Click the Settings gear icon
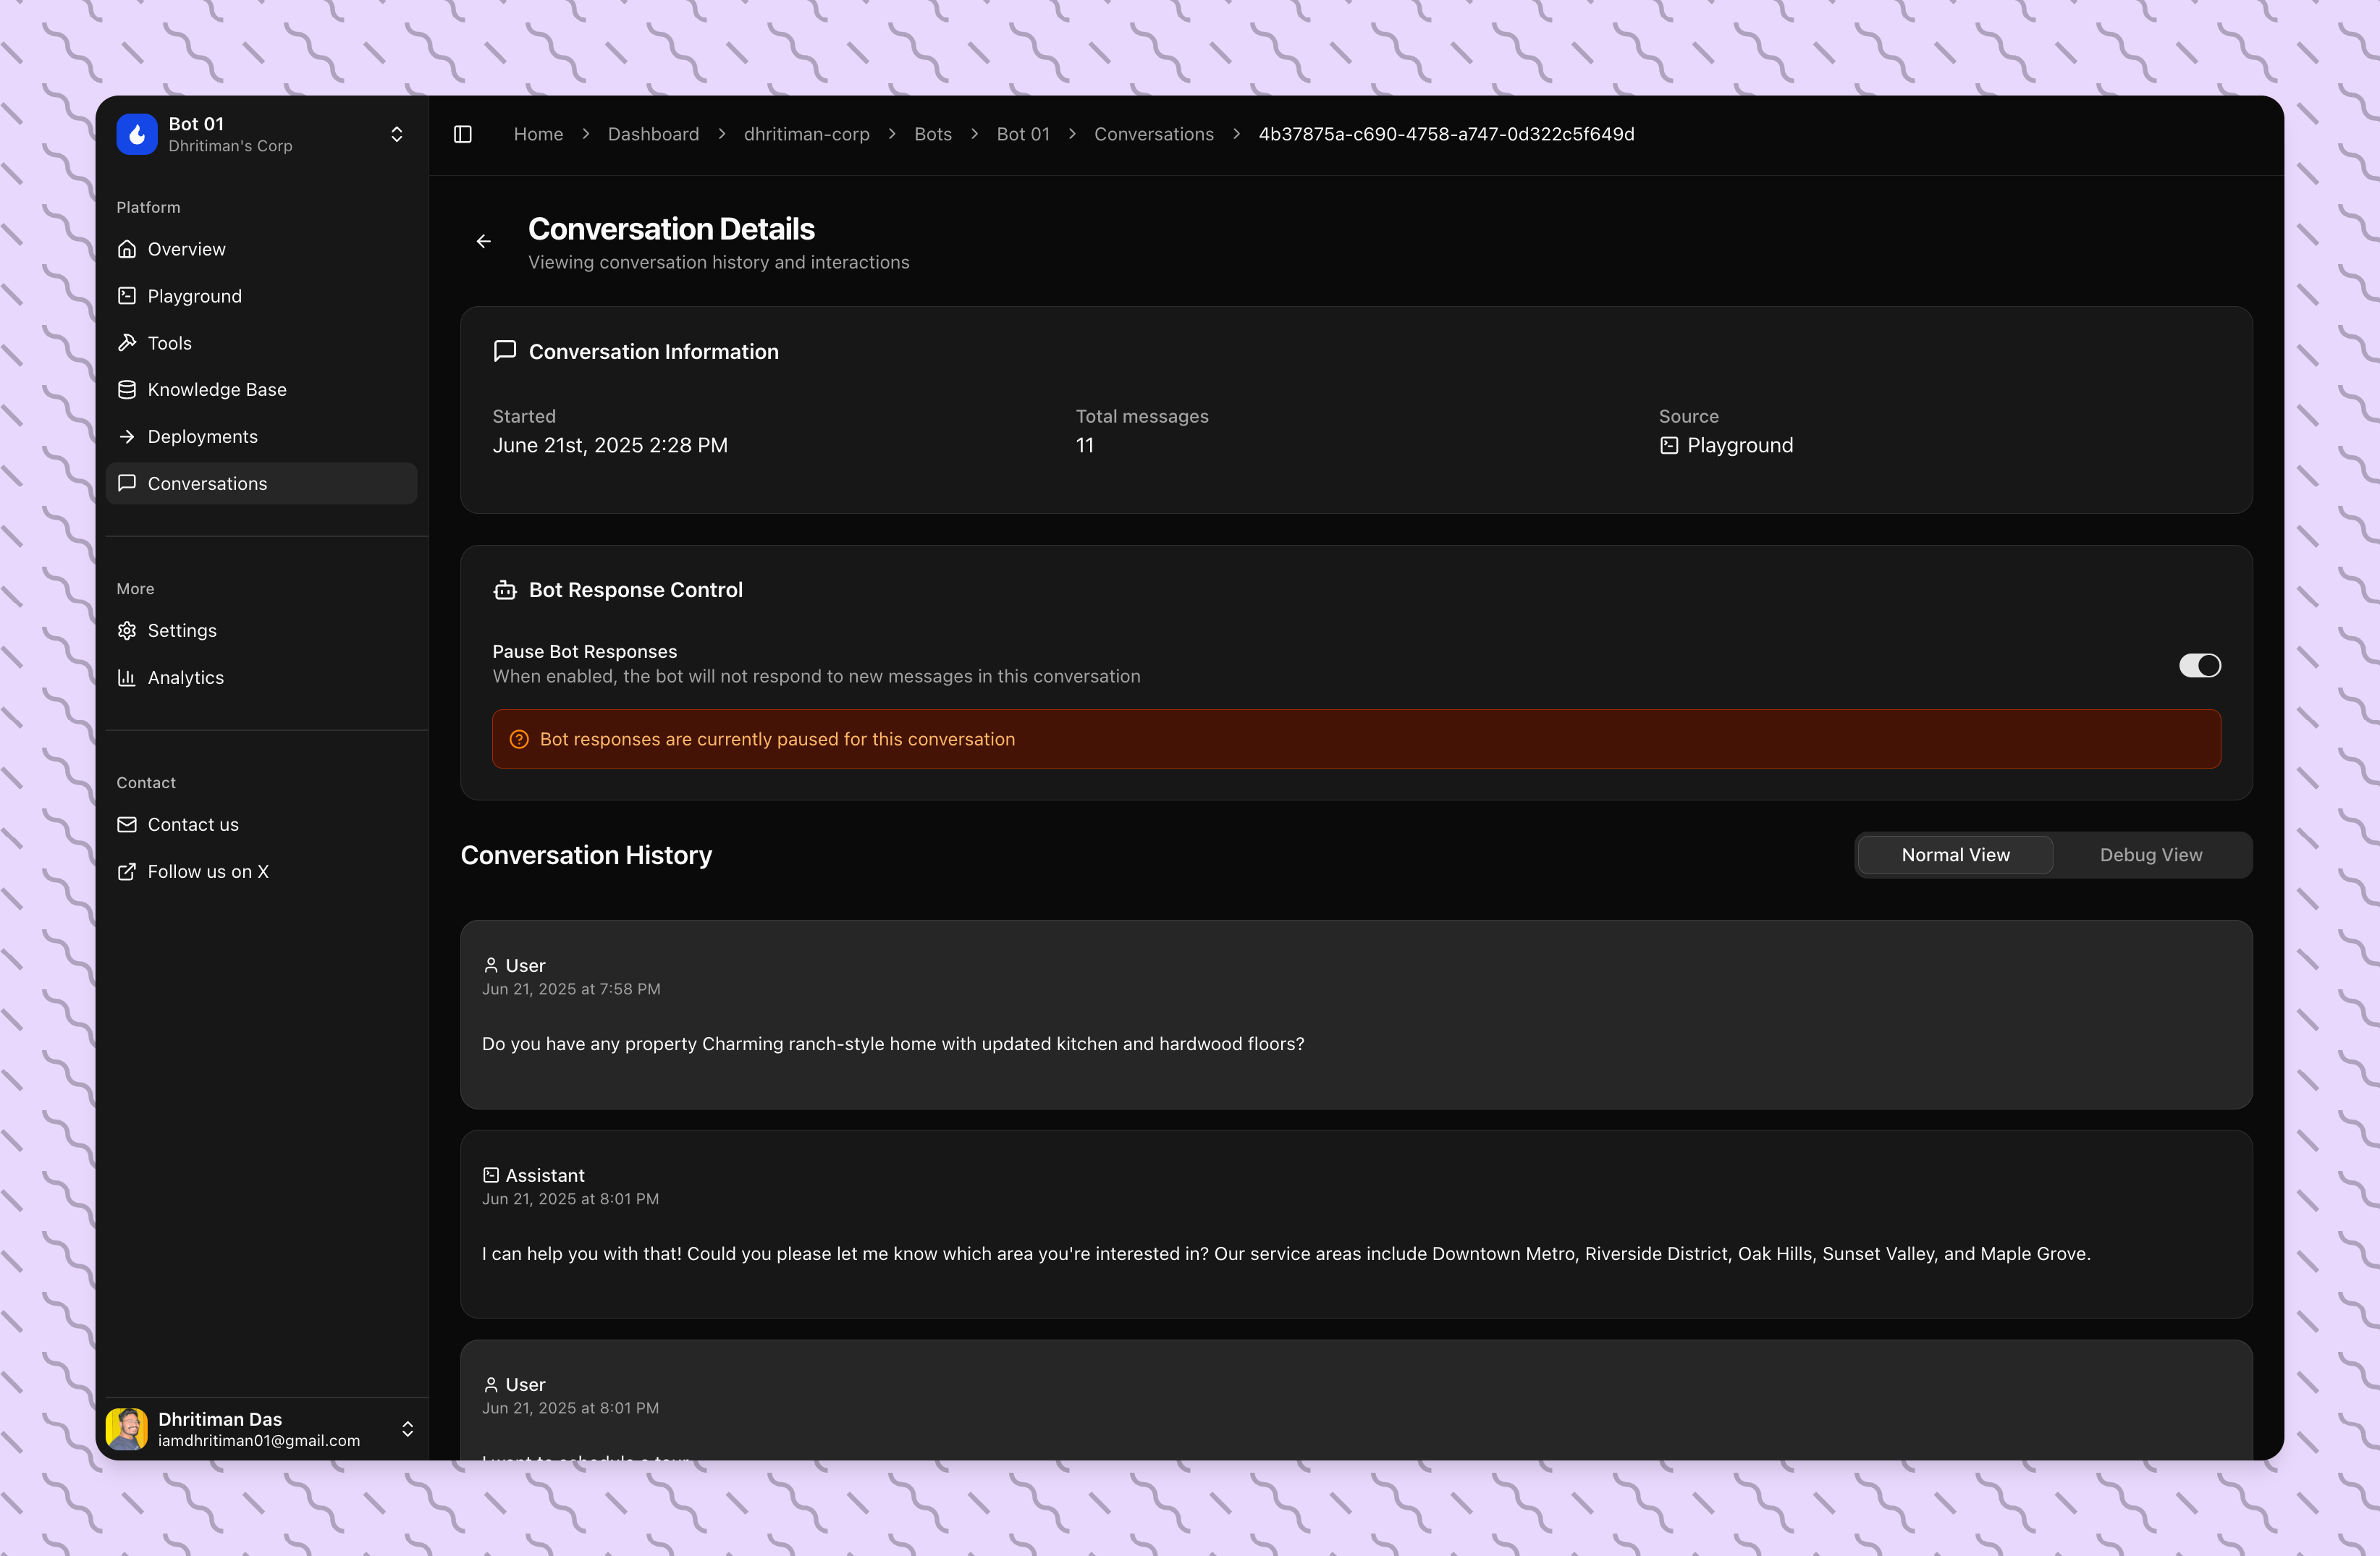2380x1556 pixels. click(127, 631)
